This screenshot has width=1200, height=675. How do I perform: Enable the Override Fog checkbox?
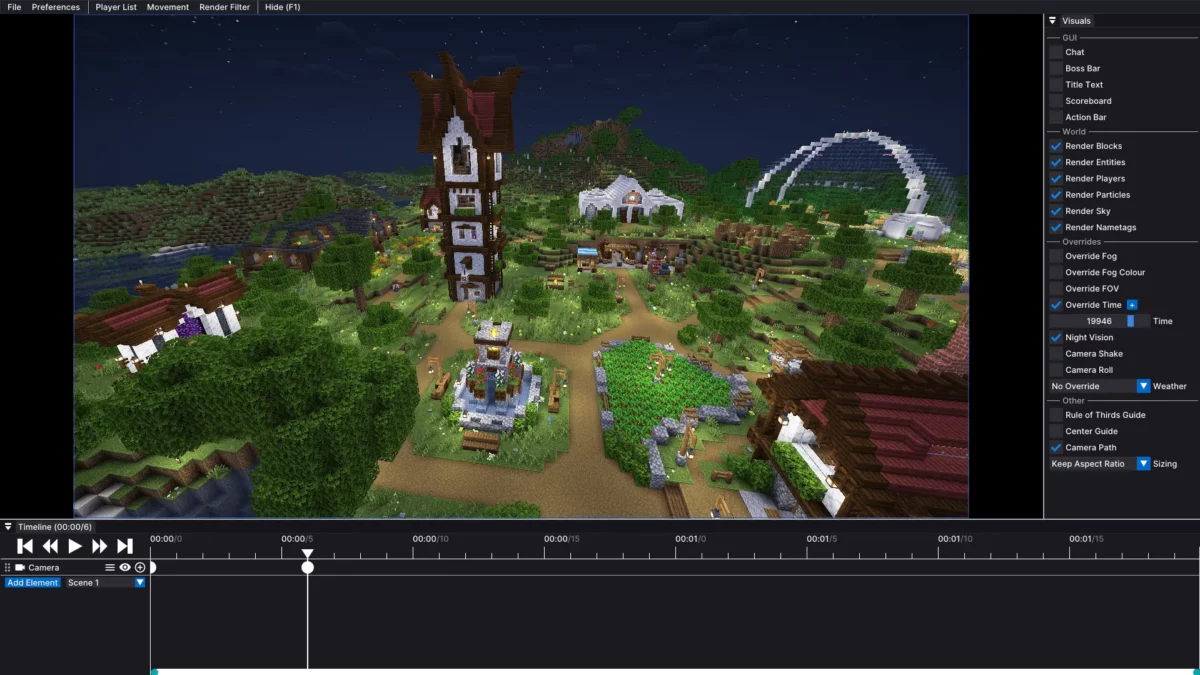1056,256
